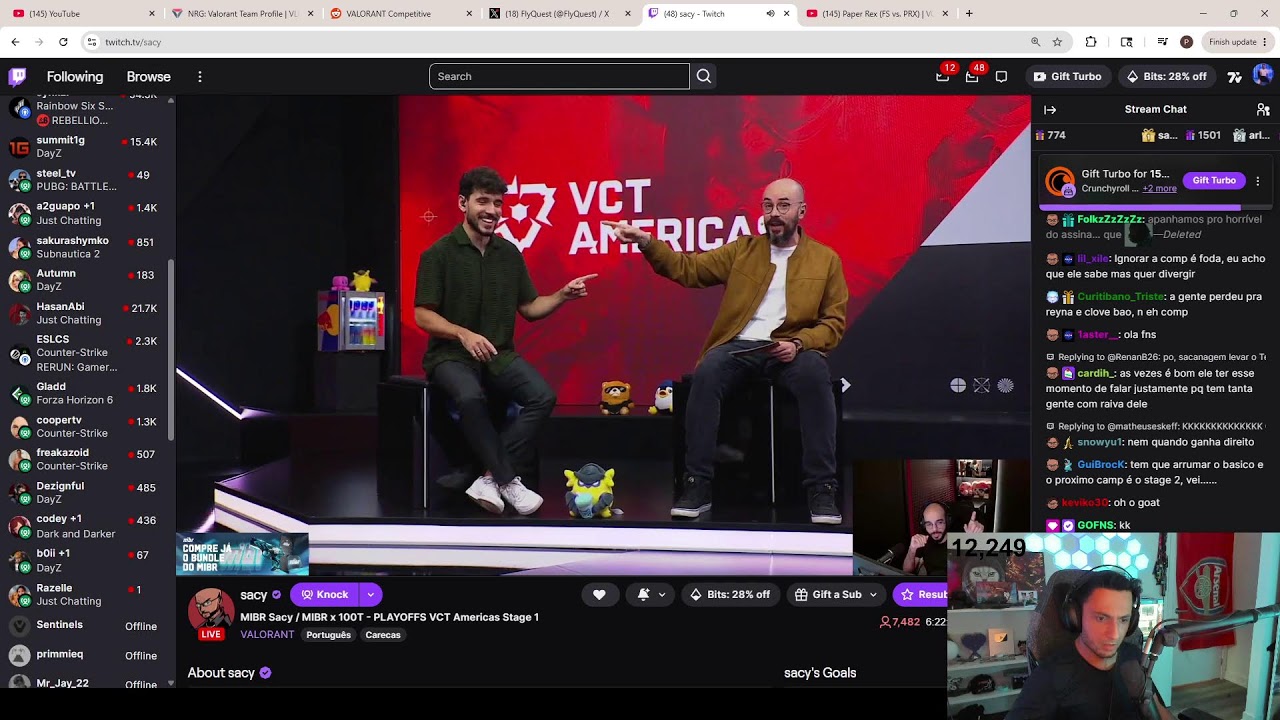
Task: Mute the sacy Twitch tab audio icon
Action: point(770,14)
